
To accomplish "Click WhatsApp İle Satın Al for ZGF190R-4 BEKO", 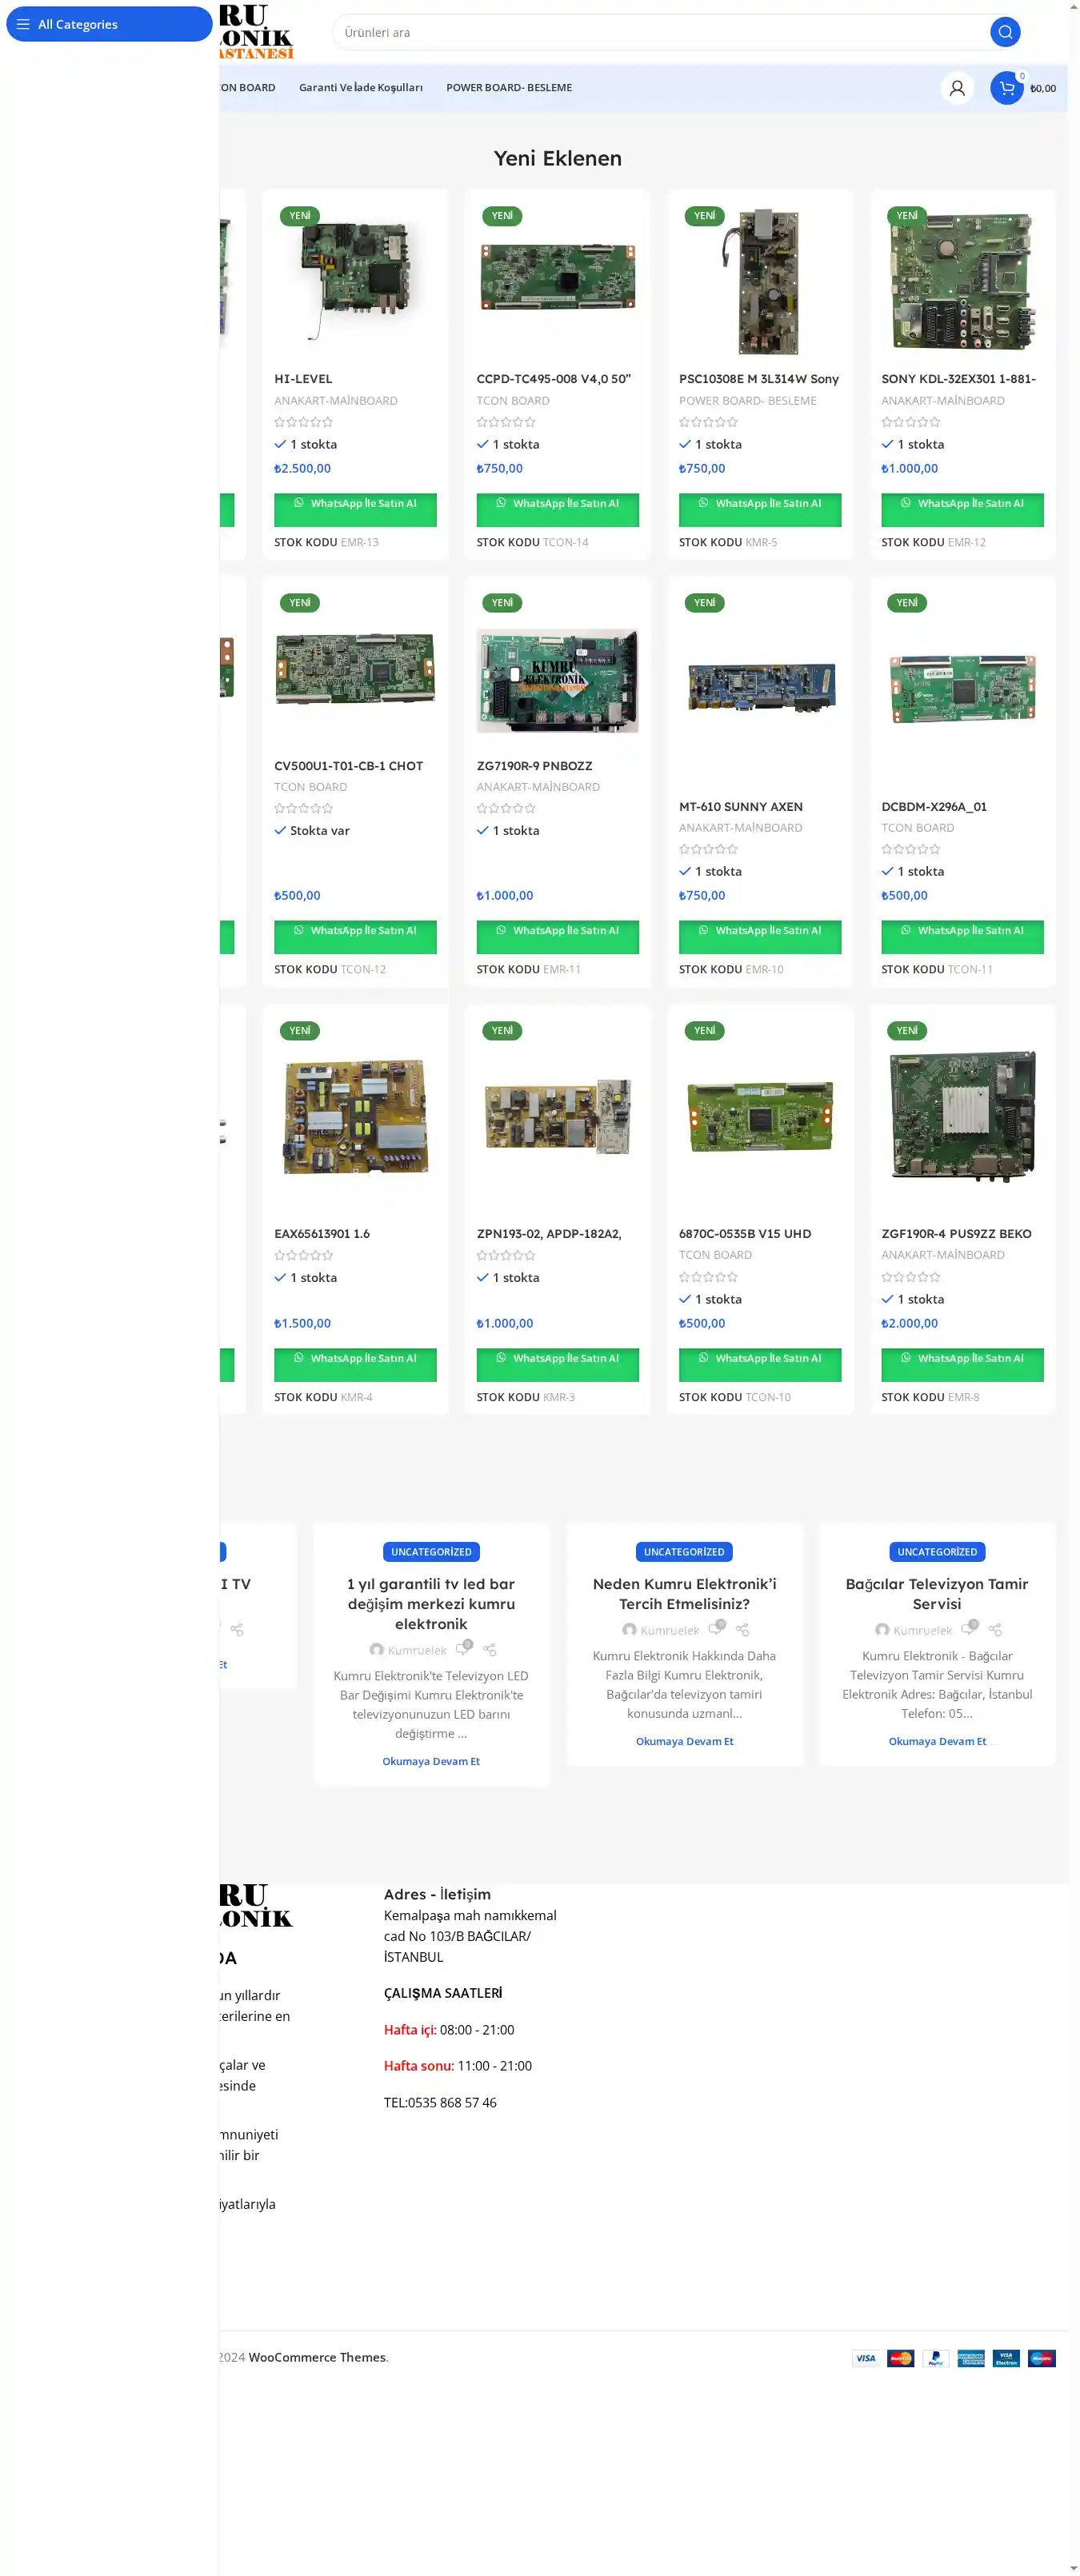I will point(961,1360).
